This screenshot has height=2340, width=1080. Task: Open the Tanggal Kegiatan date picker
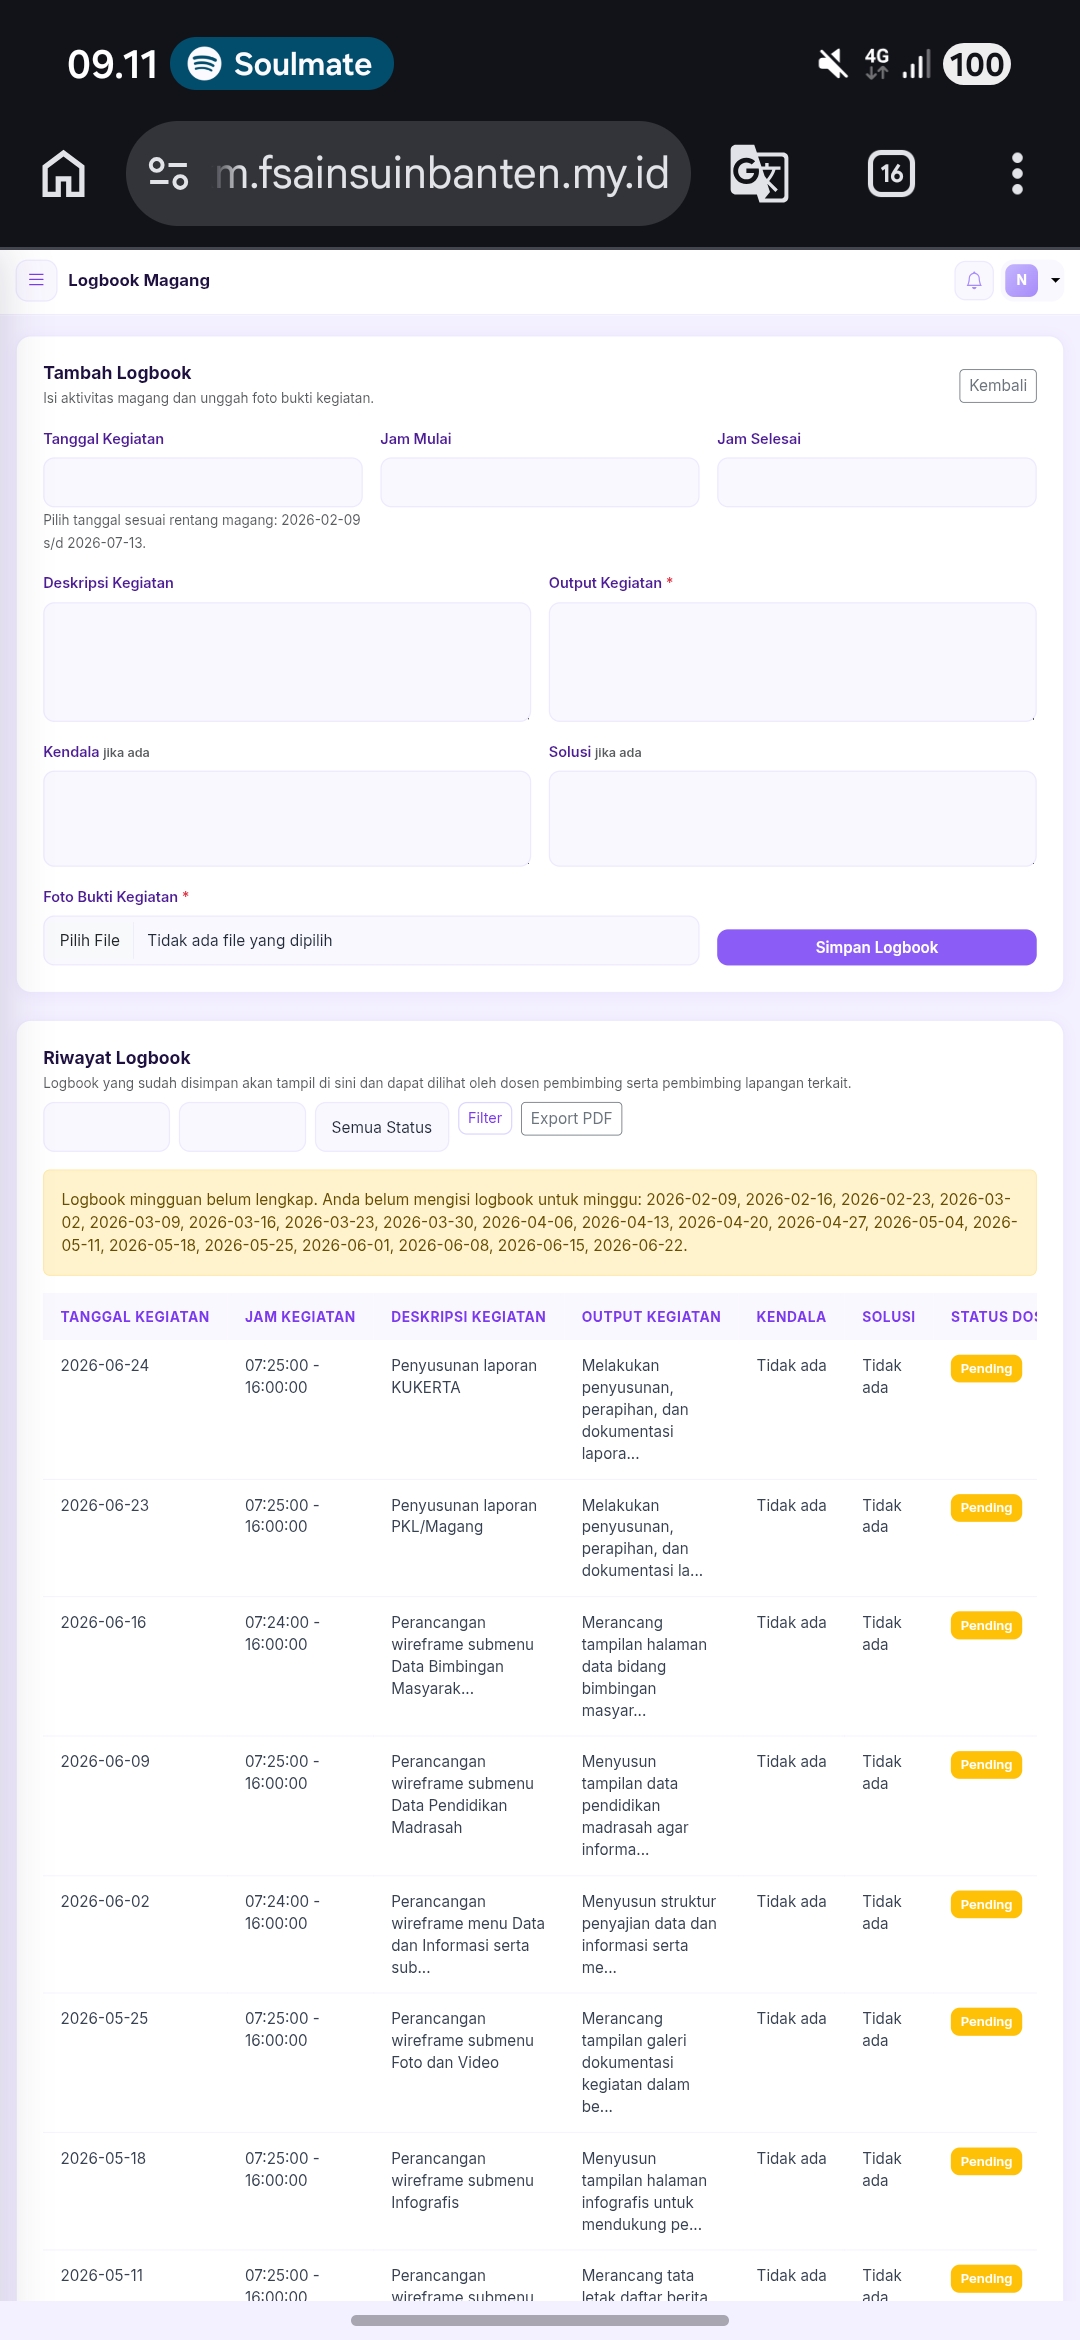point(203,482)
